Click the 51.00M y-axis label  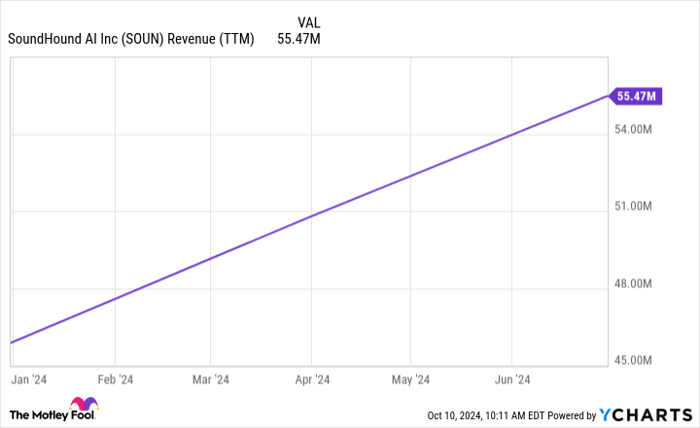pos(633,206)
